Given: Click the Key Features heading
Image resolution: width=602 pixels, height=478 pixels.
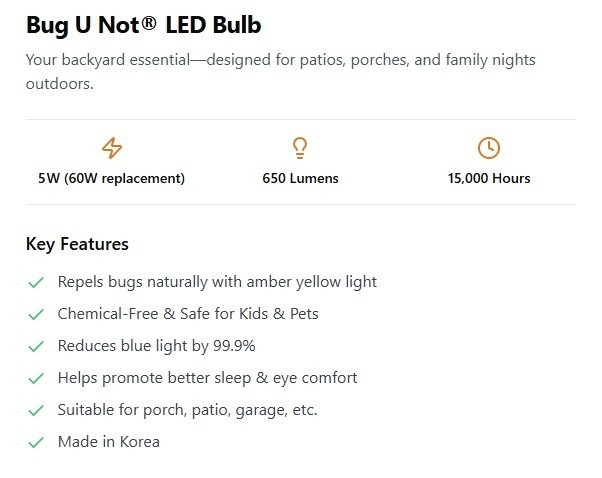Looking at the screenshot, I should click(77, 244).
